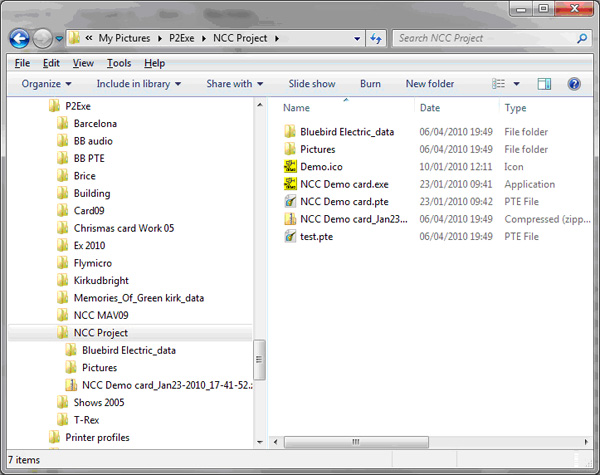Open the Tools menu

[x=118, y=63]
